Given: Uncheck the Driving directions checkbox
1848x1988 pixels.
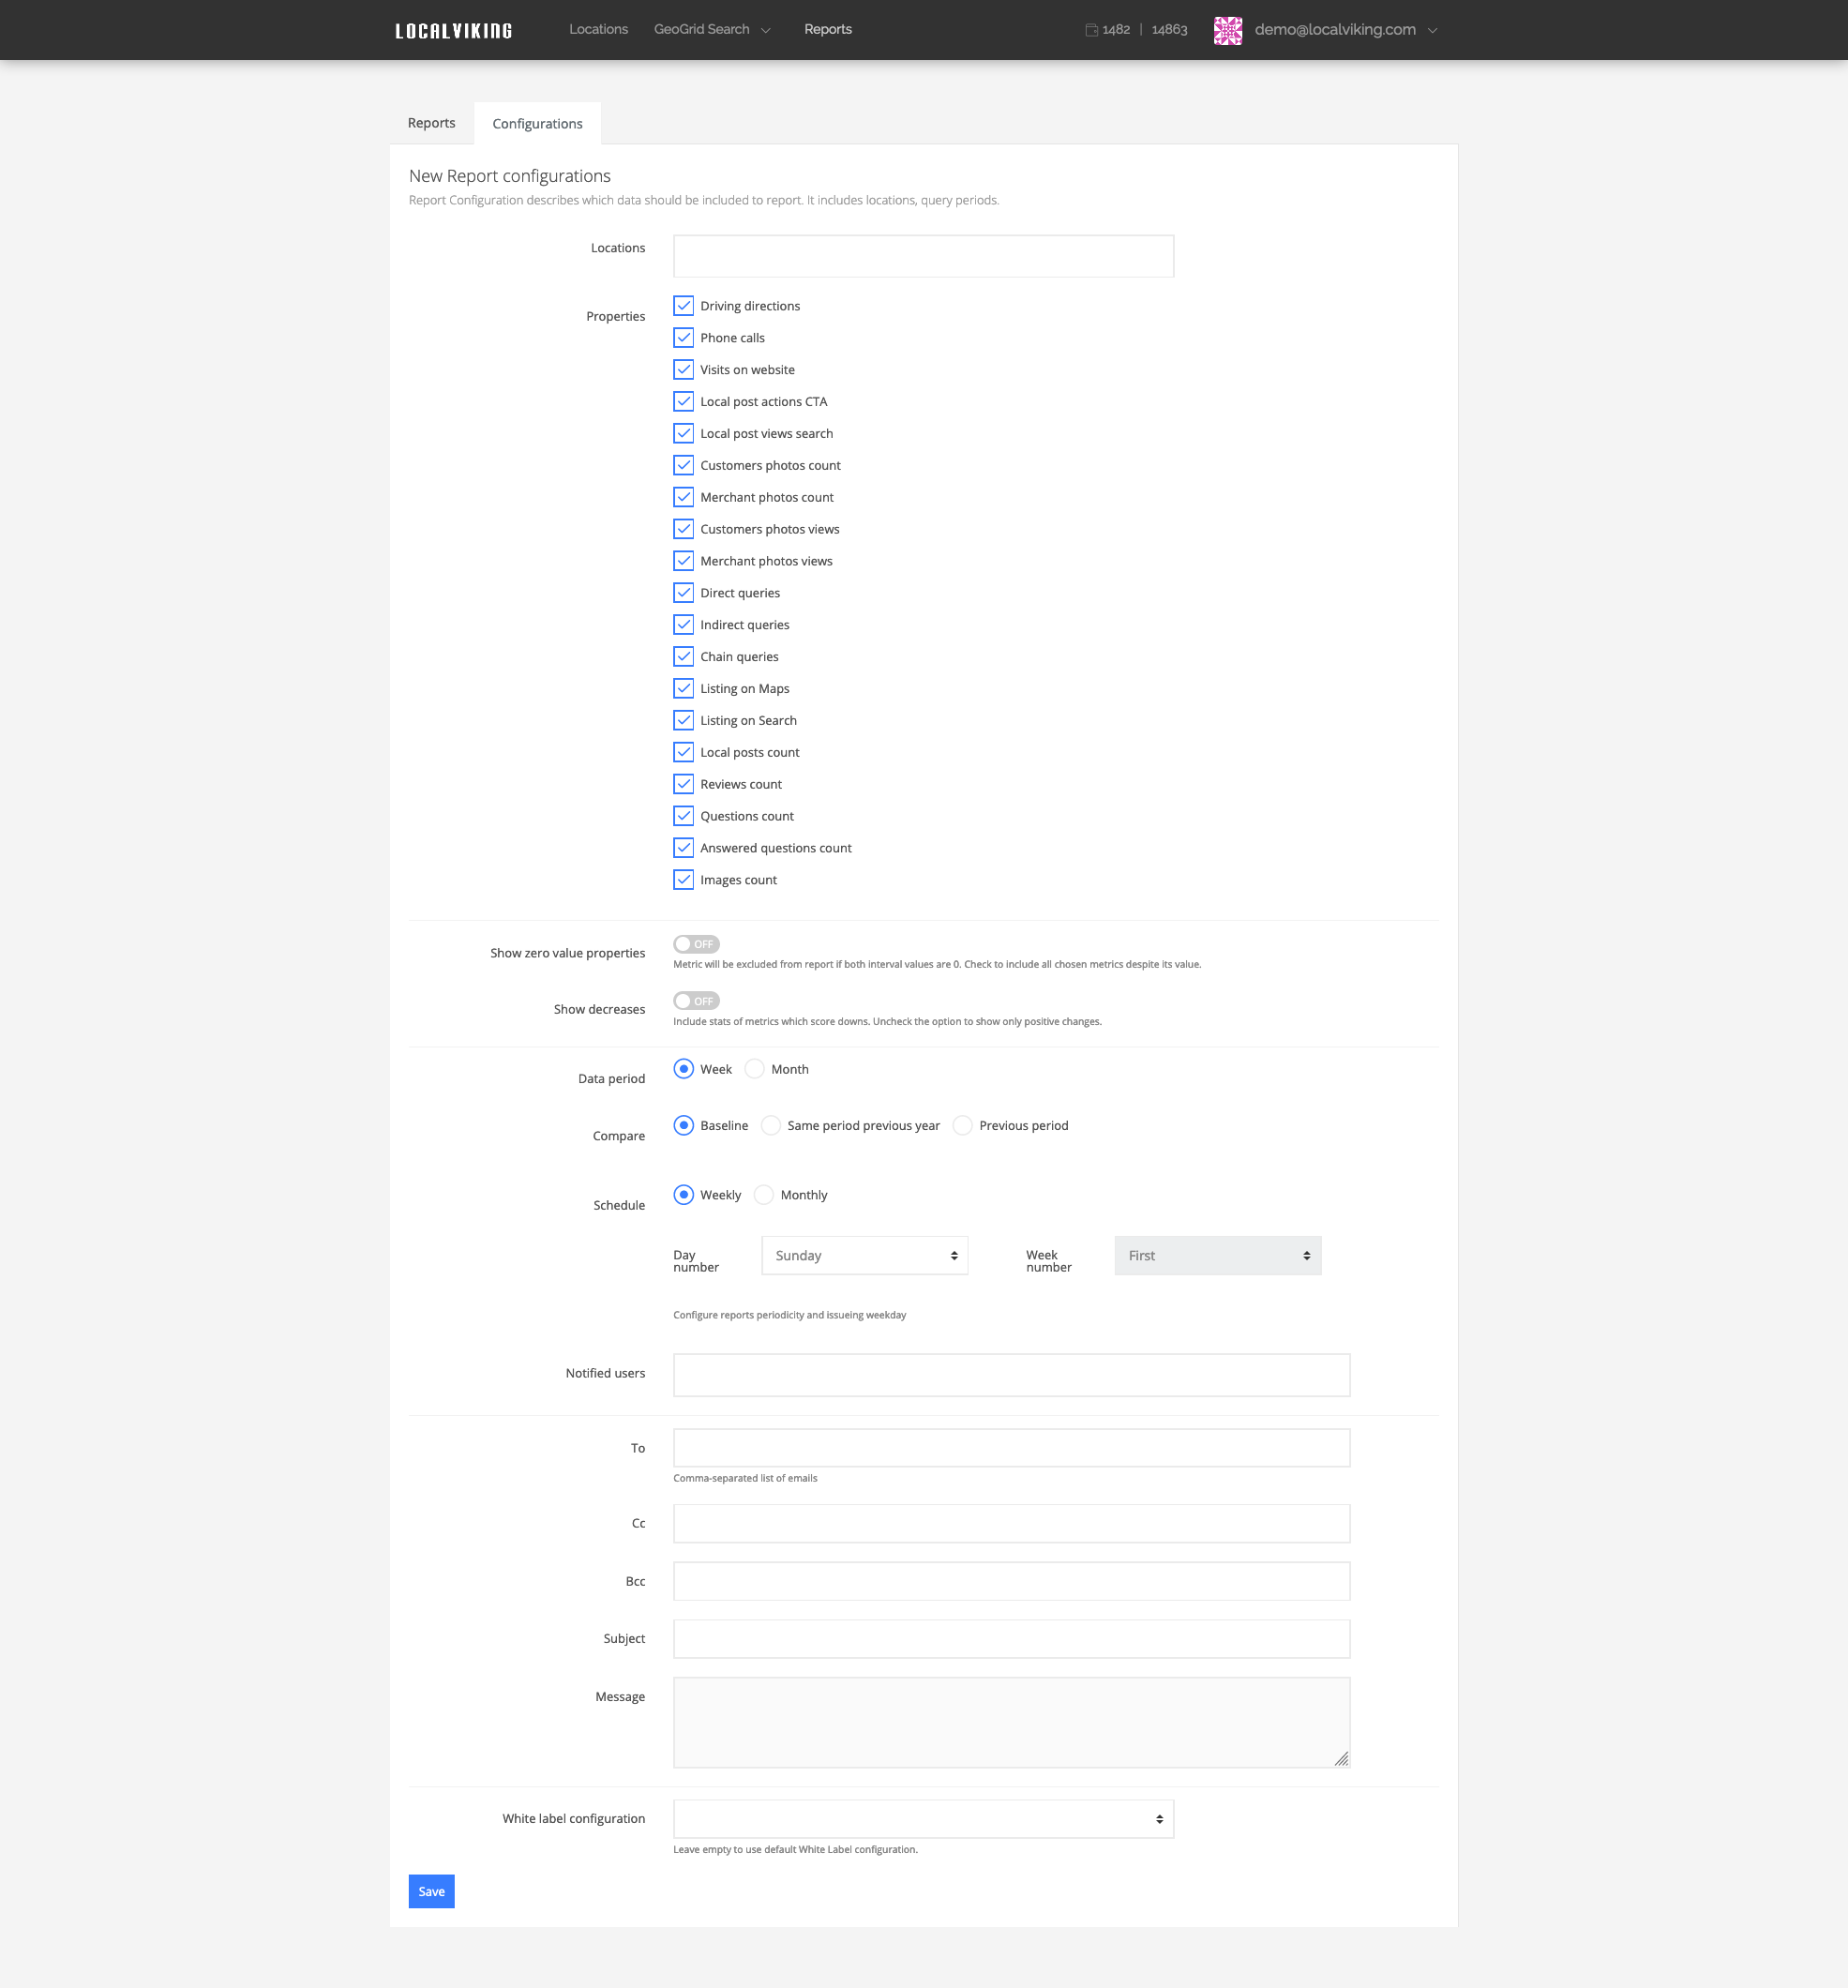Looking at the screenshot, I should (x=683, y=306).
